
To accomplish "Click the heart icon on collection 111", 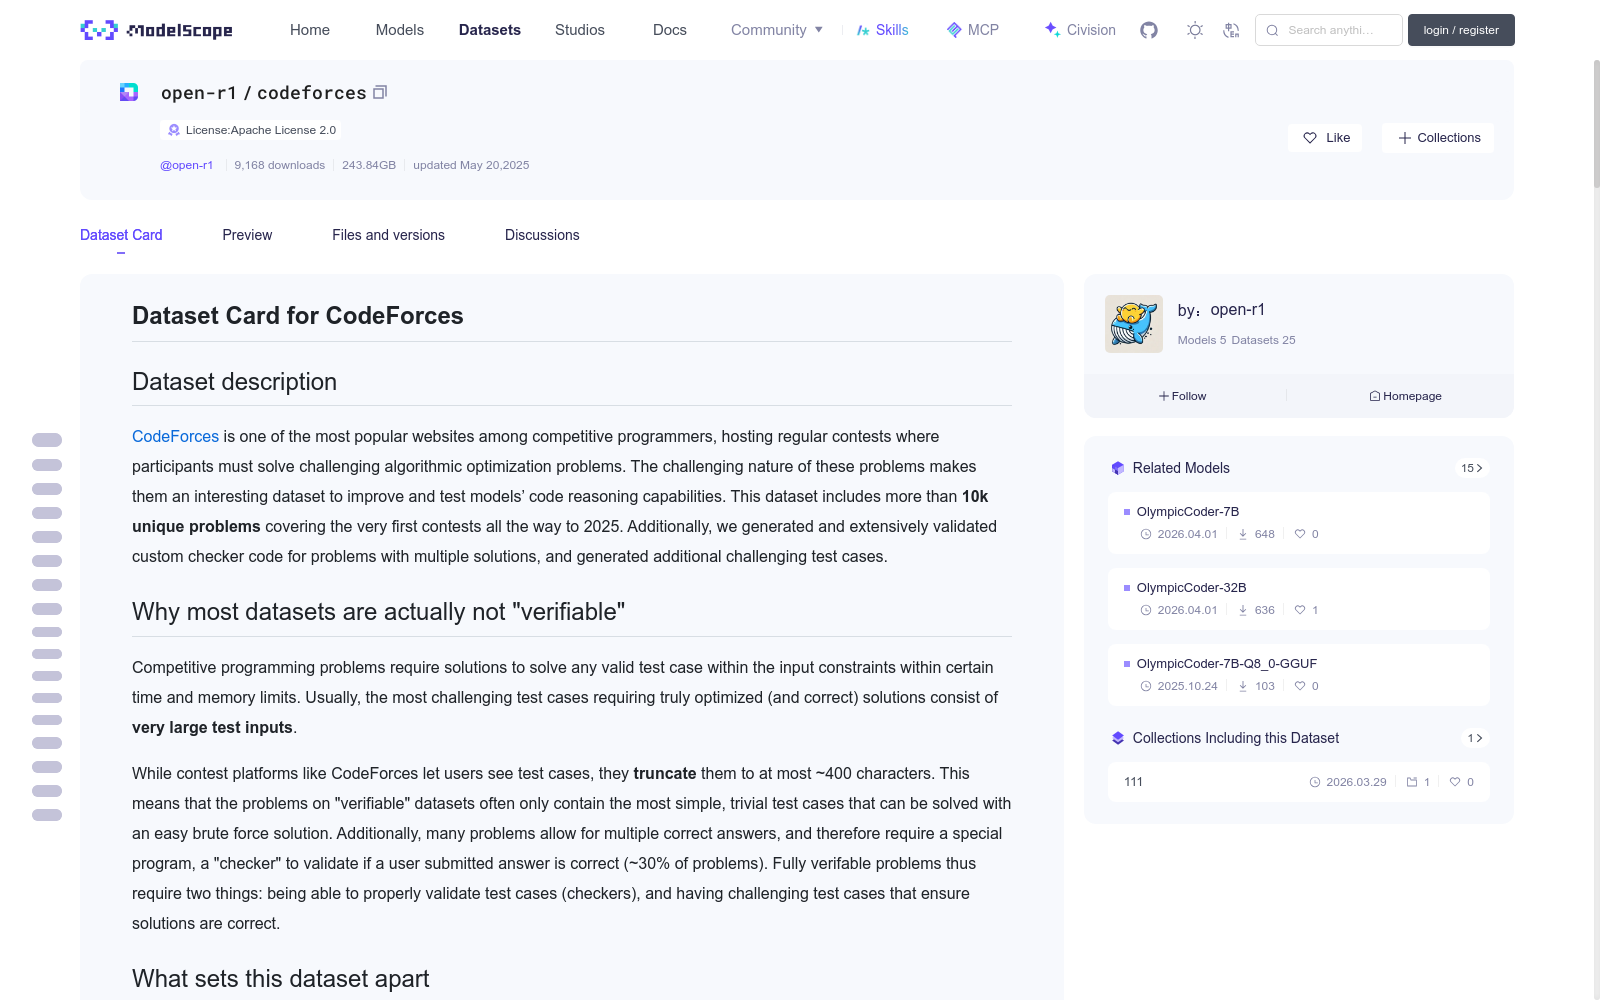I will [1455, 782].
